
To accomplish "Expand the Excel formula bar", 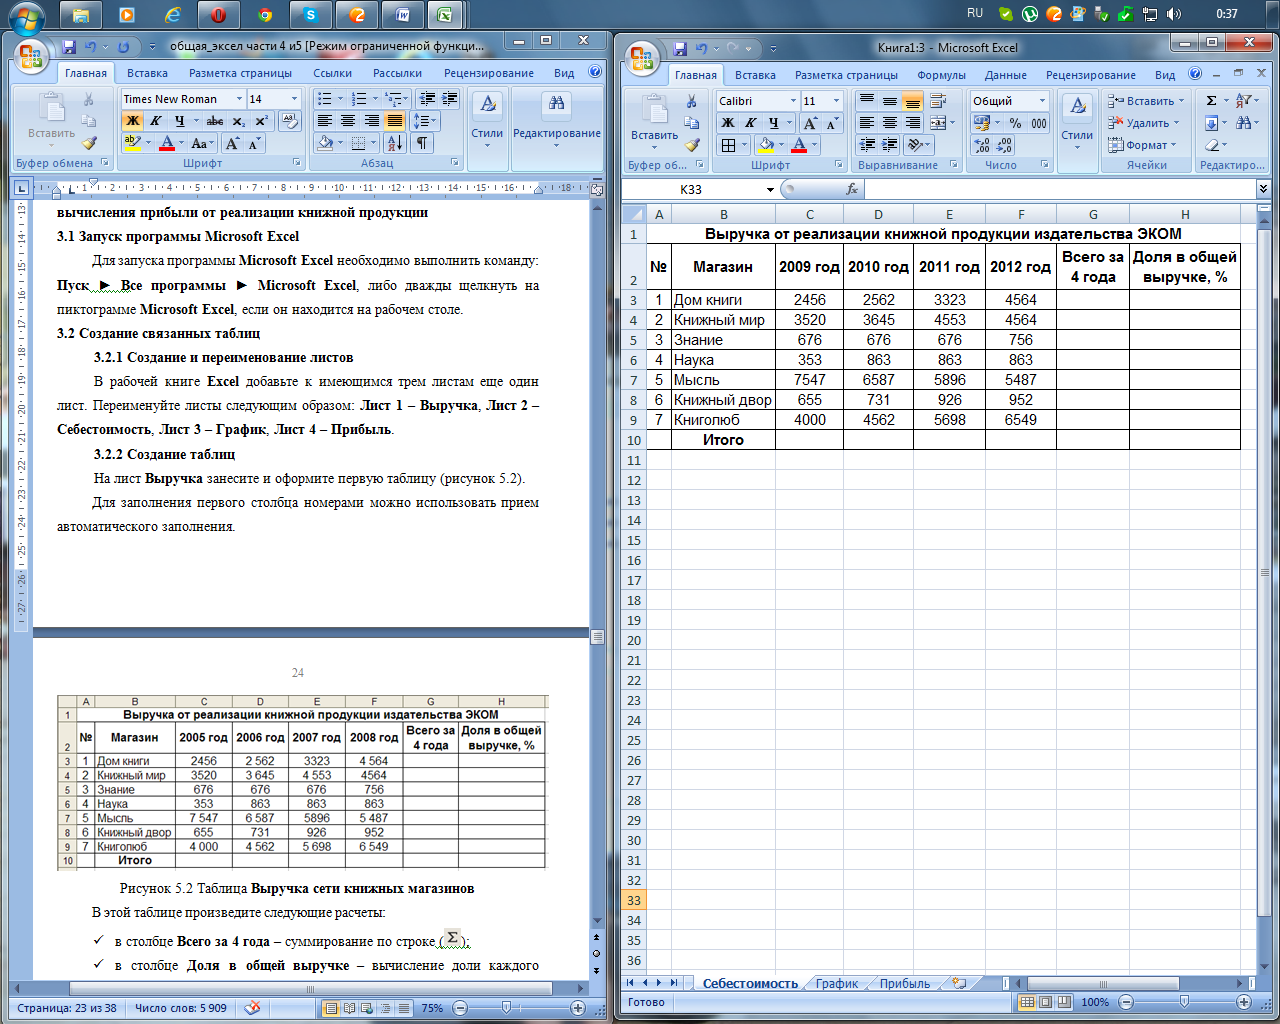I will (1263, 189).
